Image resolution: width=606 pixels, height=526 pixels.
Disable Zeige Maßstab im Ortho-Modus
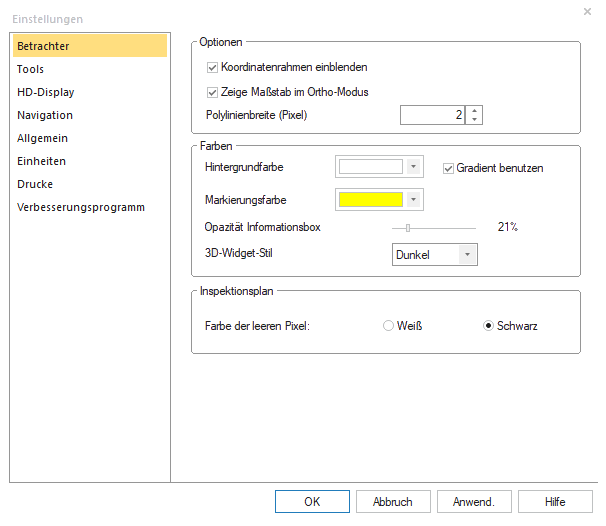212,92
